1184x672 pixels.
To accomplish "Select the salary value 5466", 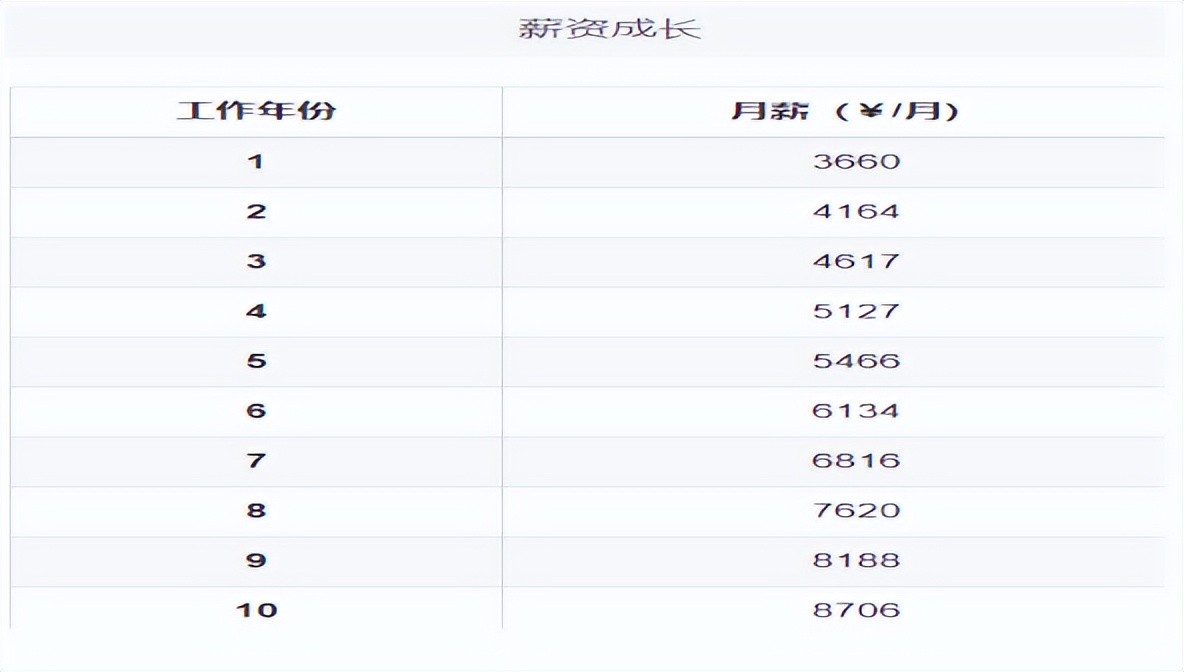I will 856,361.
